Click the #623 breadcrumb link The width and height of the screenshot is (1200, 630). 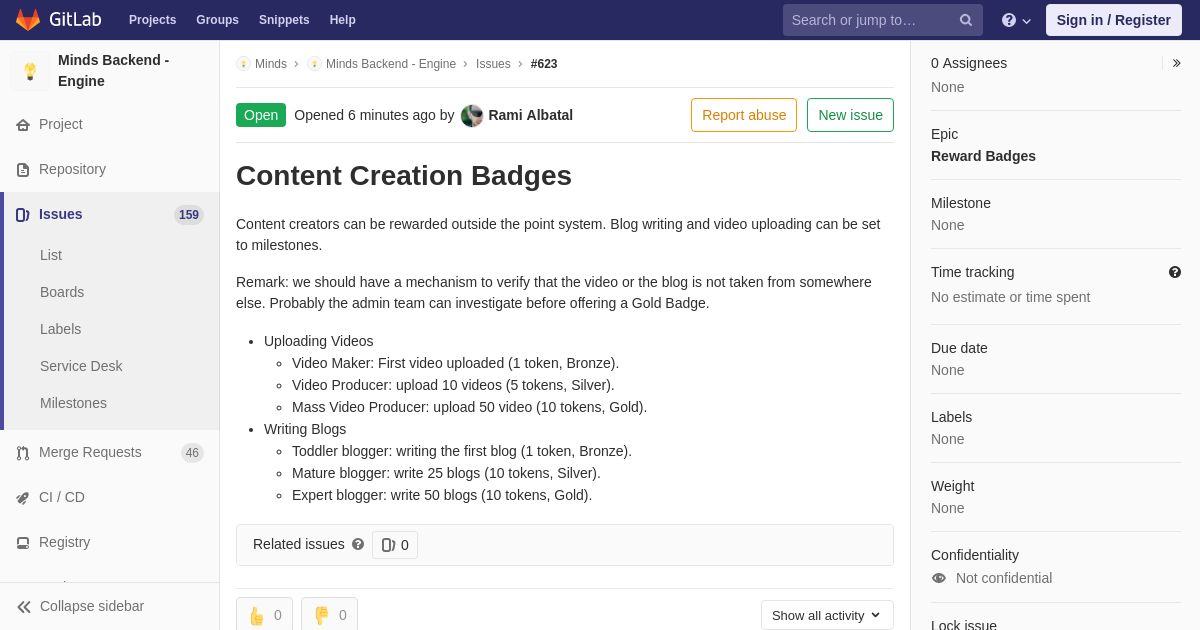pos(544,64)
